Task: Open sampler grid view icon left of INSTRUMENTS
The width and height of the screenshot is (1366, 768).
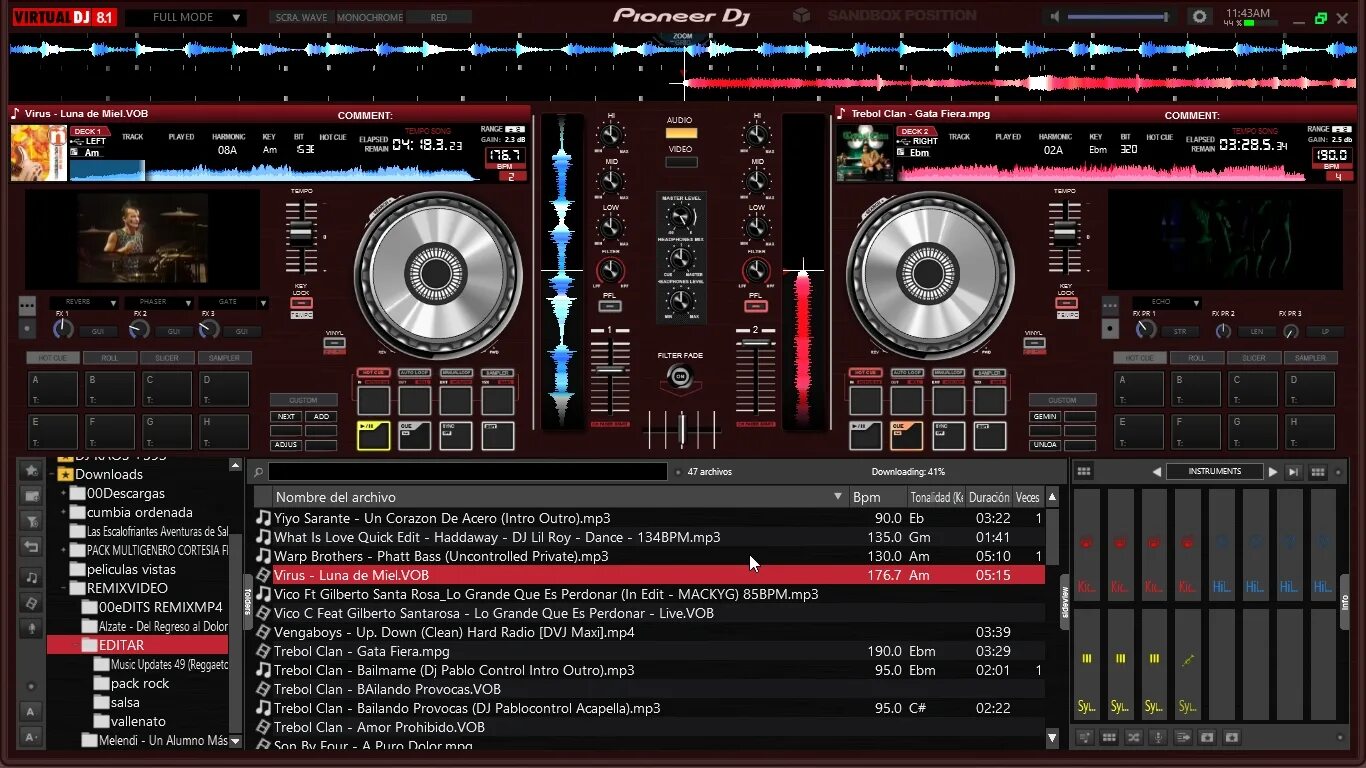Action: 1084,472
